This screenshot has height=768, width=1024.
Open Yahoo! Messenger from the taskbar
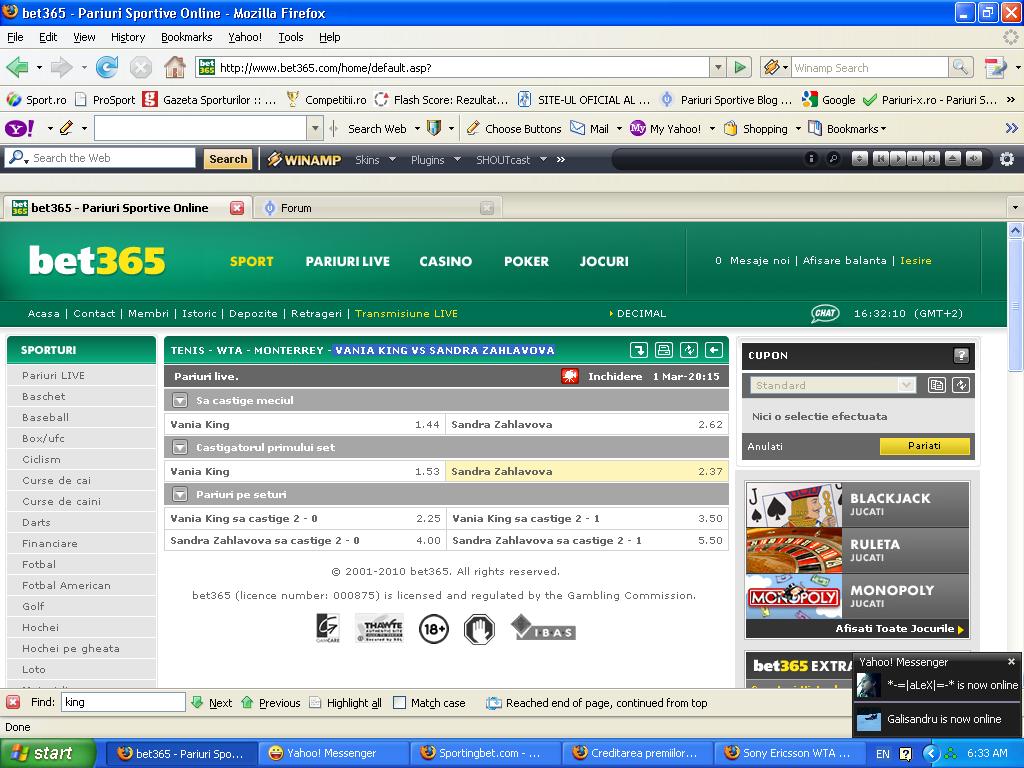pyautogui.click(x=333, y=753)
